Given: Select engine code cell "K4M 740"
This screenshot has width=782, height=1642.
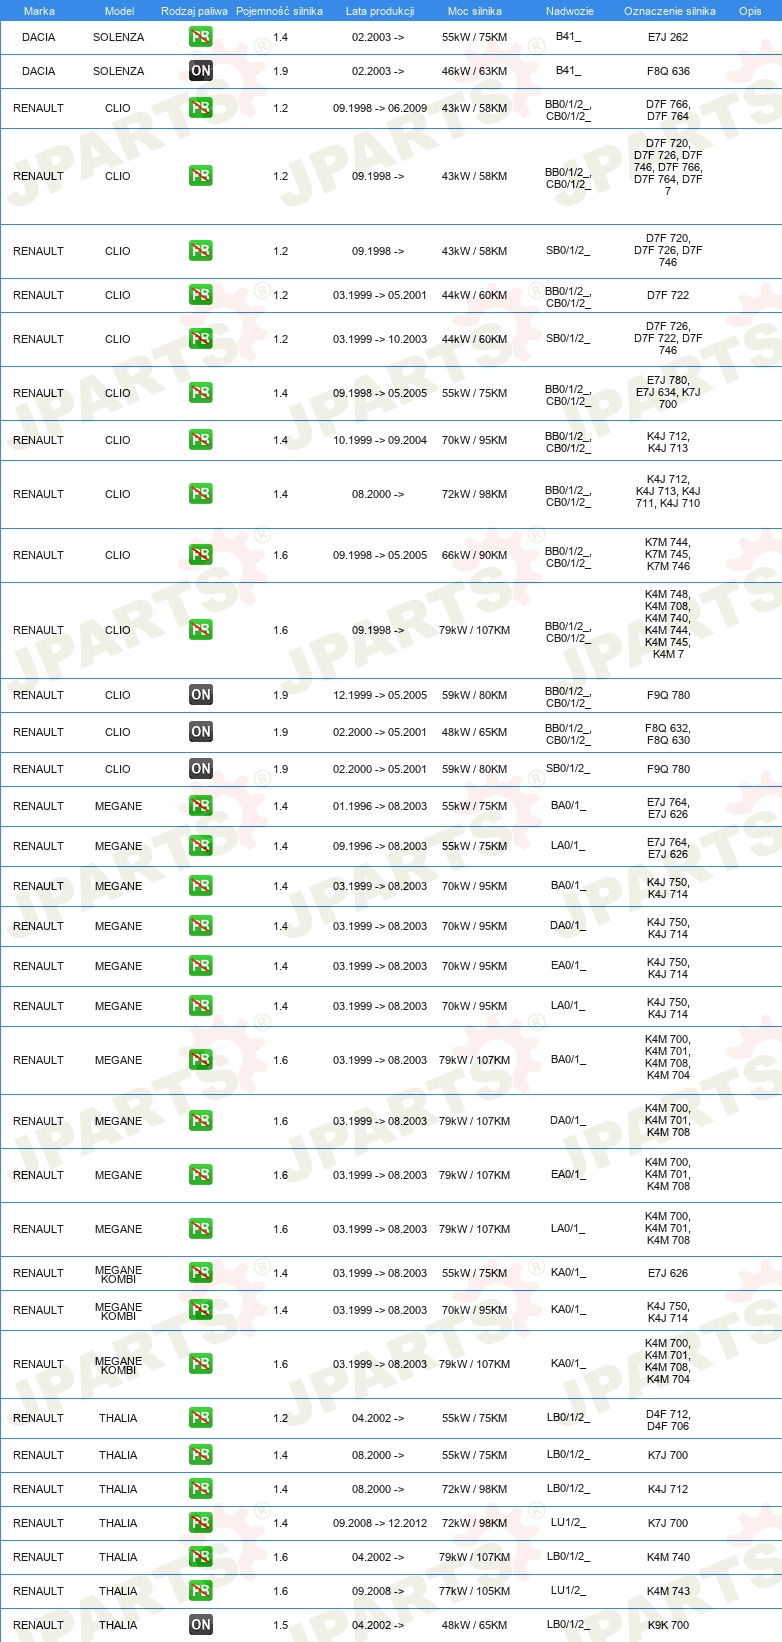Looking at the screenshot, I should [668, 1557].
